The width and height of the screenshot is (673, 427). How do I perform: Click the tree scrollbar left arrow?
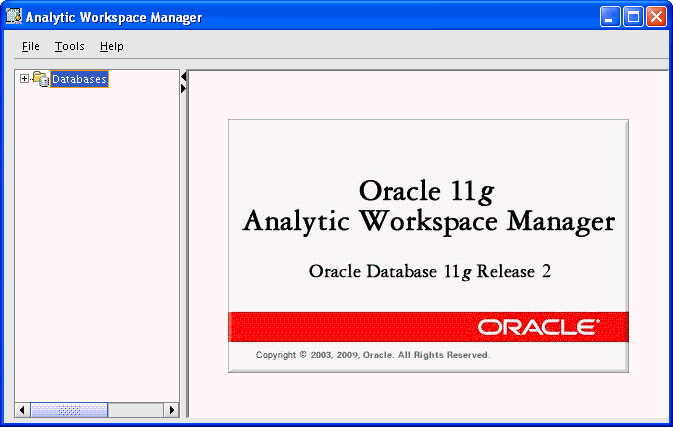tap(22, 410)
